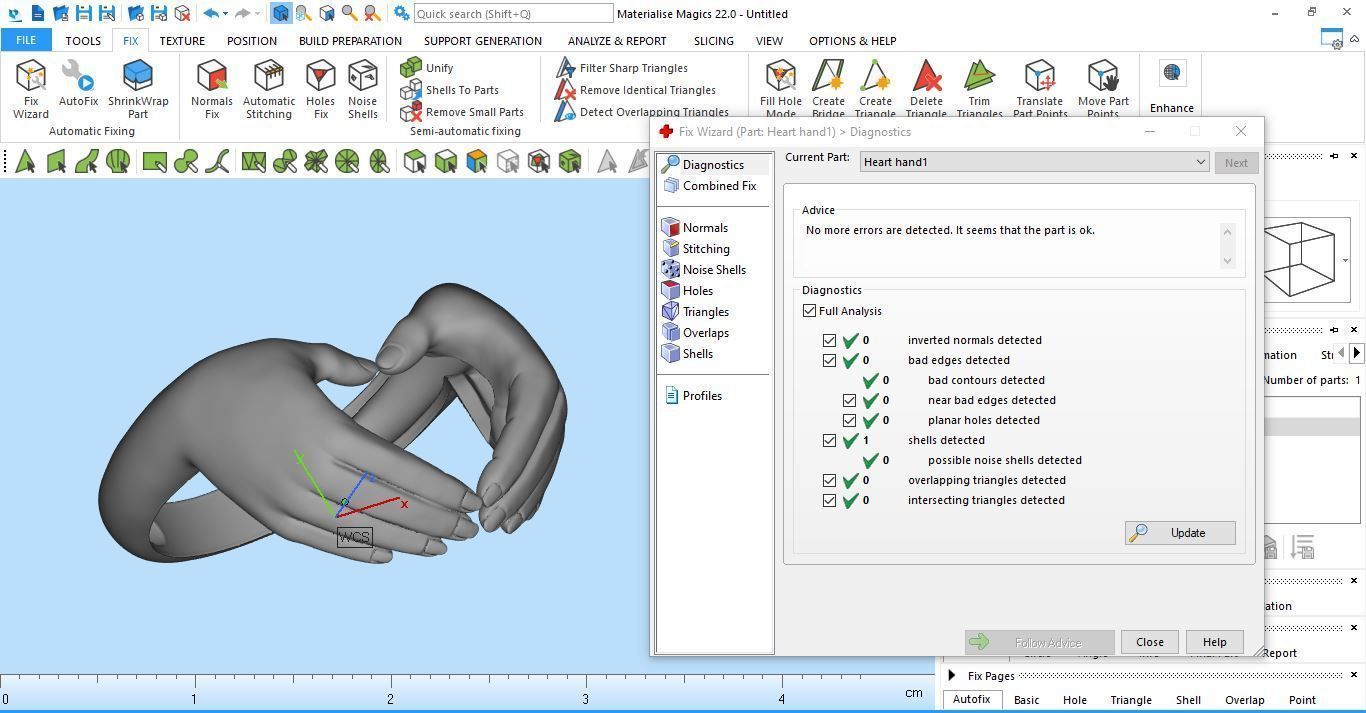Select the Overlap fix page tab
This screenshot has width=1366, height=713.
[x=1244, y=700]
